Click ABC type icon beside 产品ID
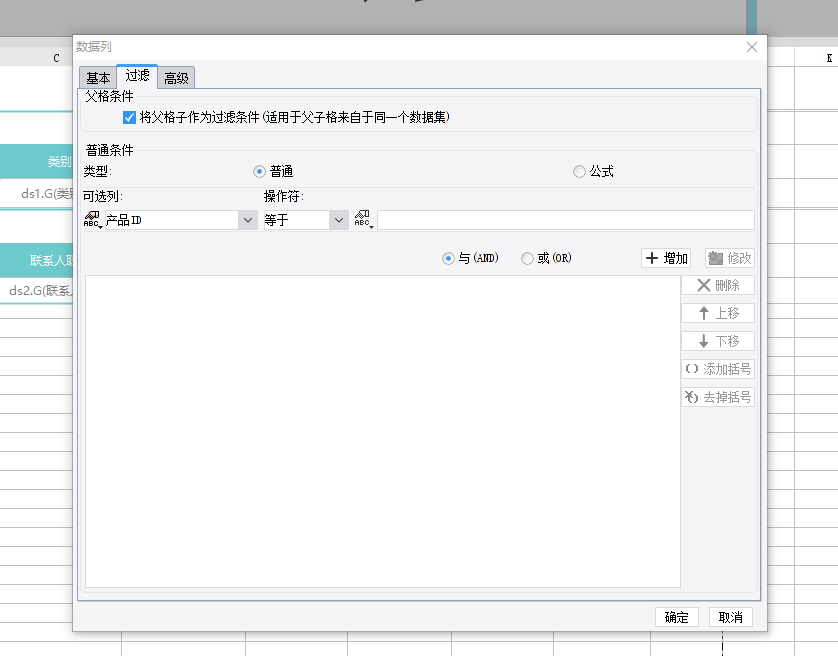This screenshot has width=838, height=656. 92,220
